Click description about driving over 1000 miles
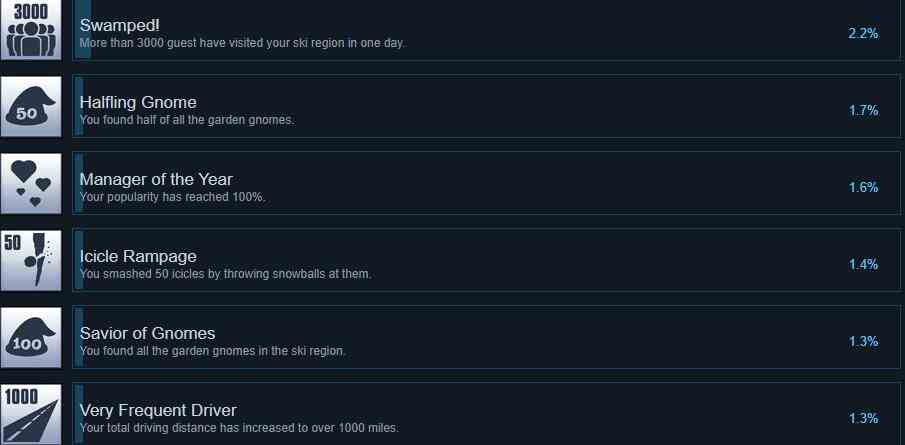 [239, 428]
